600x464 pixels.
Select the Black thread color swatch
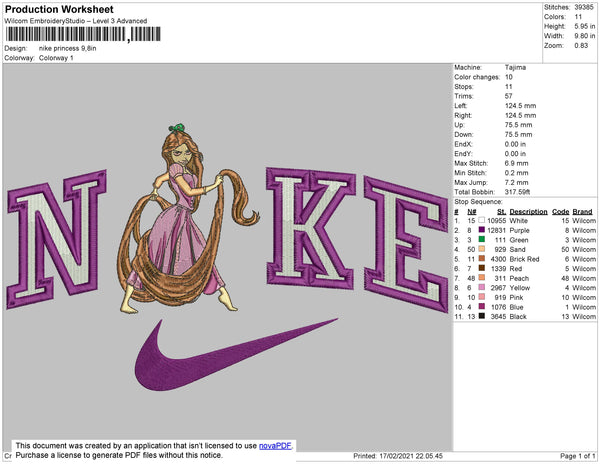click(x=481, y=316)
